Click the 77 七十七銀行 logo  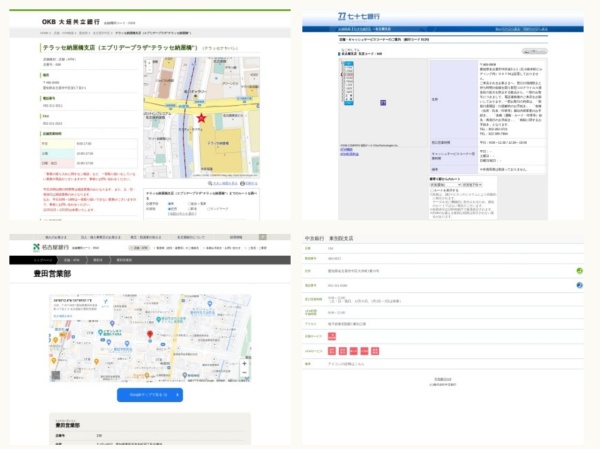(x=359, y=16)
